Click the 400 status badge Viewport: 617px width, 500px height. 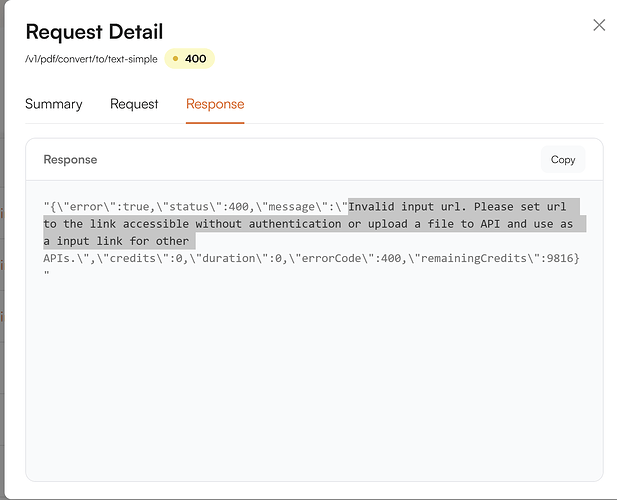[x=190, y=59]
